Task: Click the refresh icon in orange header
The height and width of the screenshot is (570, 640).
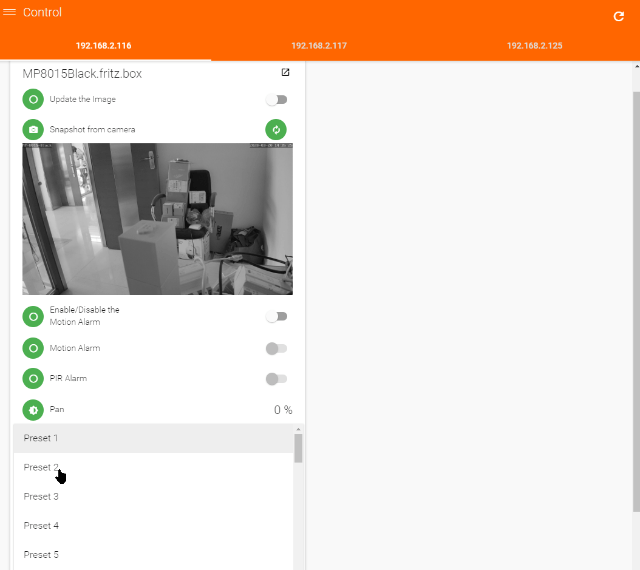Action: click(618, 17)
